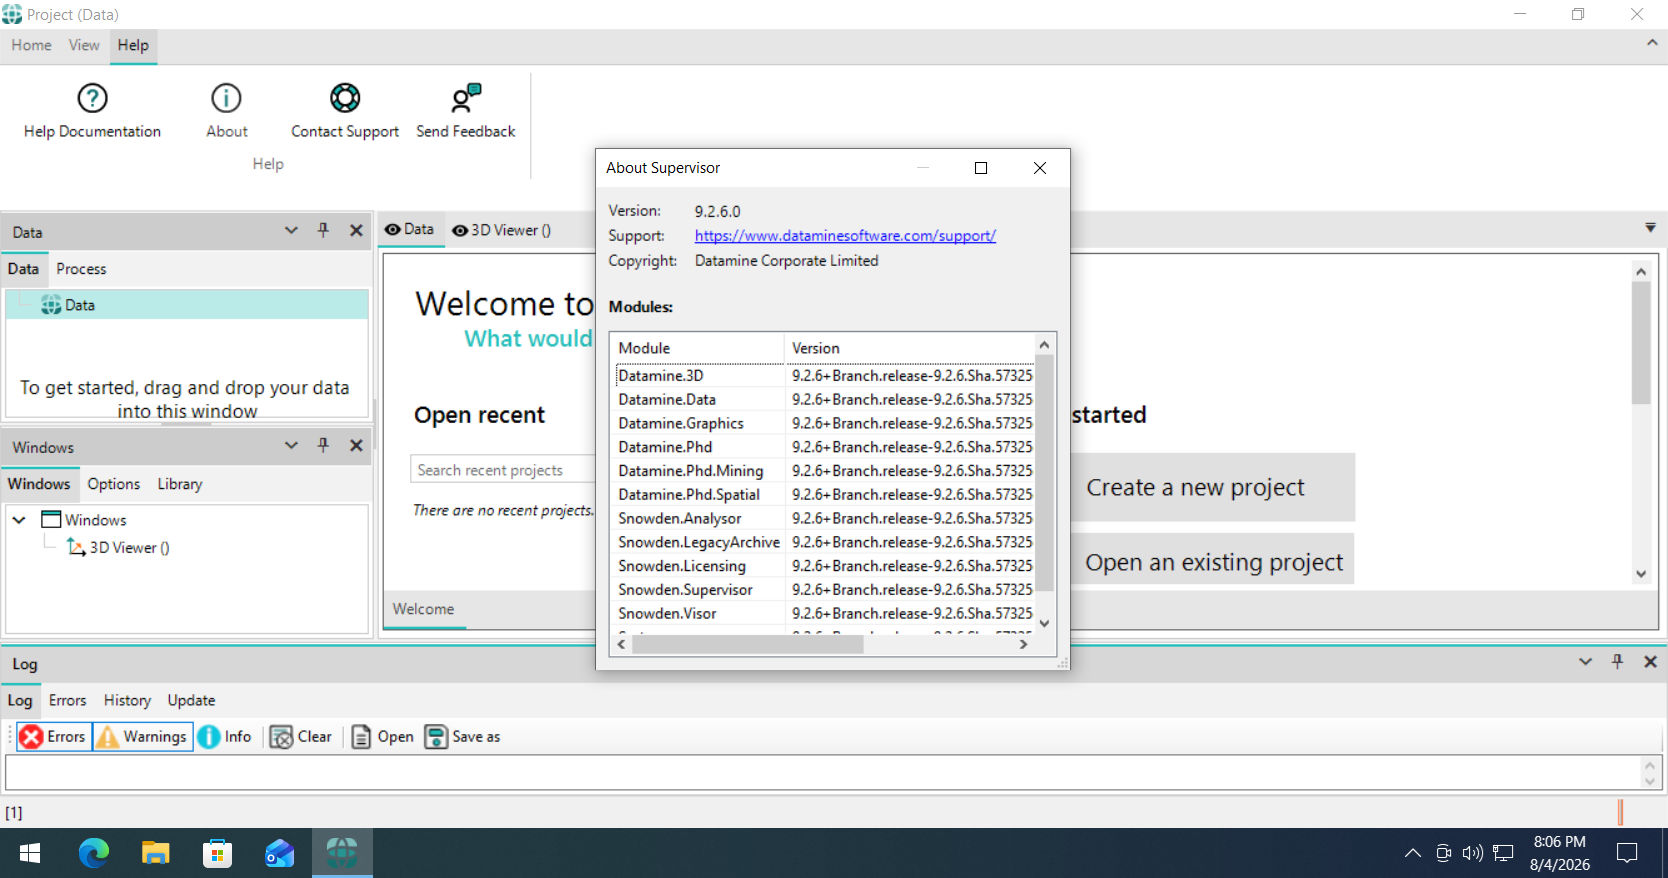Select the Data document tab

(409, 229)
